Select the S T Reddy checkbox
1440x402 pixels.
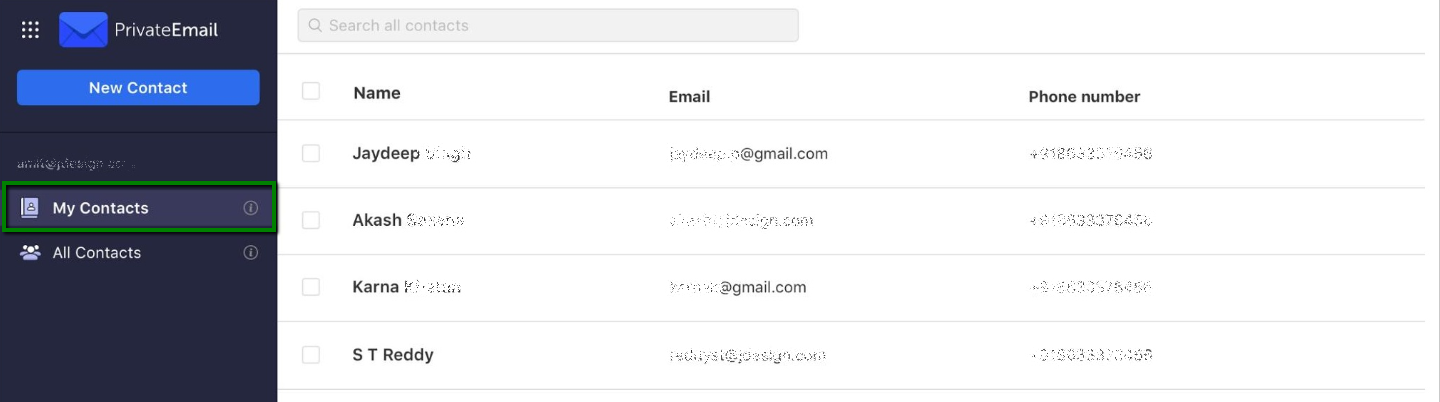(311, 355)
